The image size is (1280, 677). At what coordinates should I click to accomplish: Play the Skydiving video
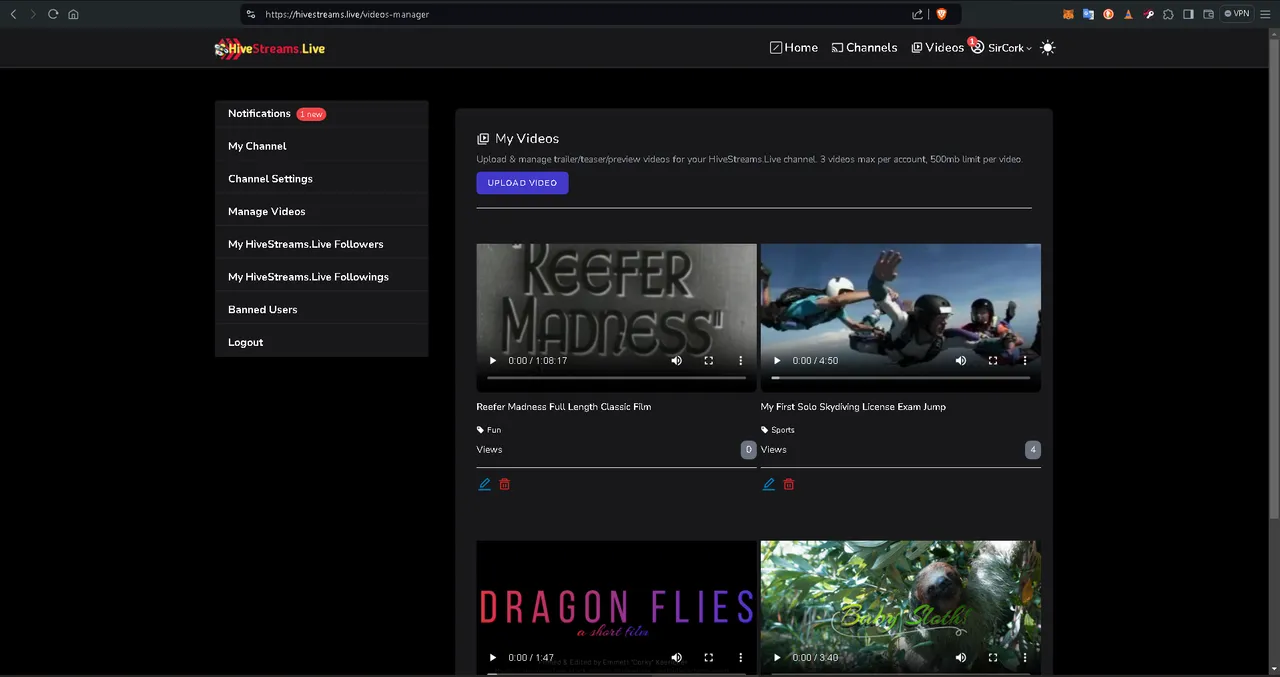click(x=777, y=361)
